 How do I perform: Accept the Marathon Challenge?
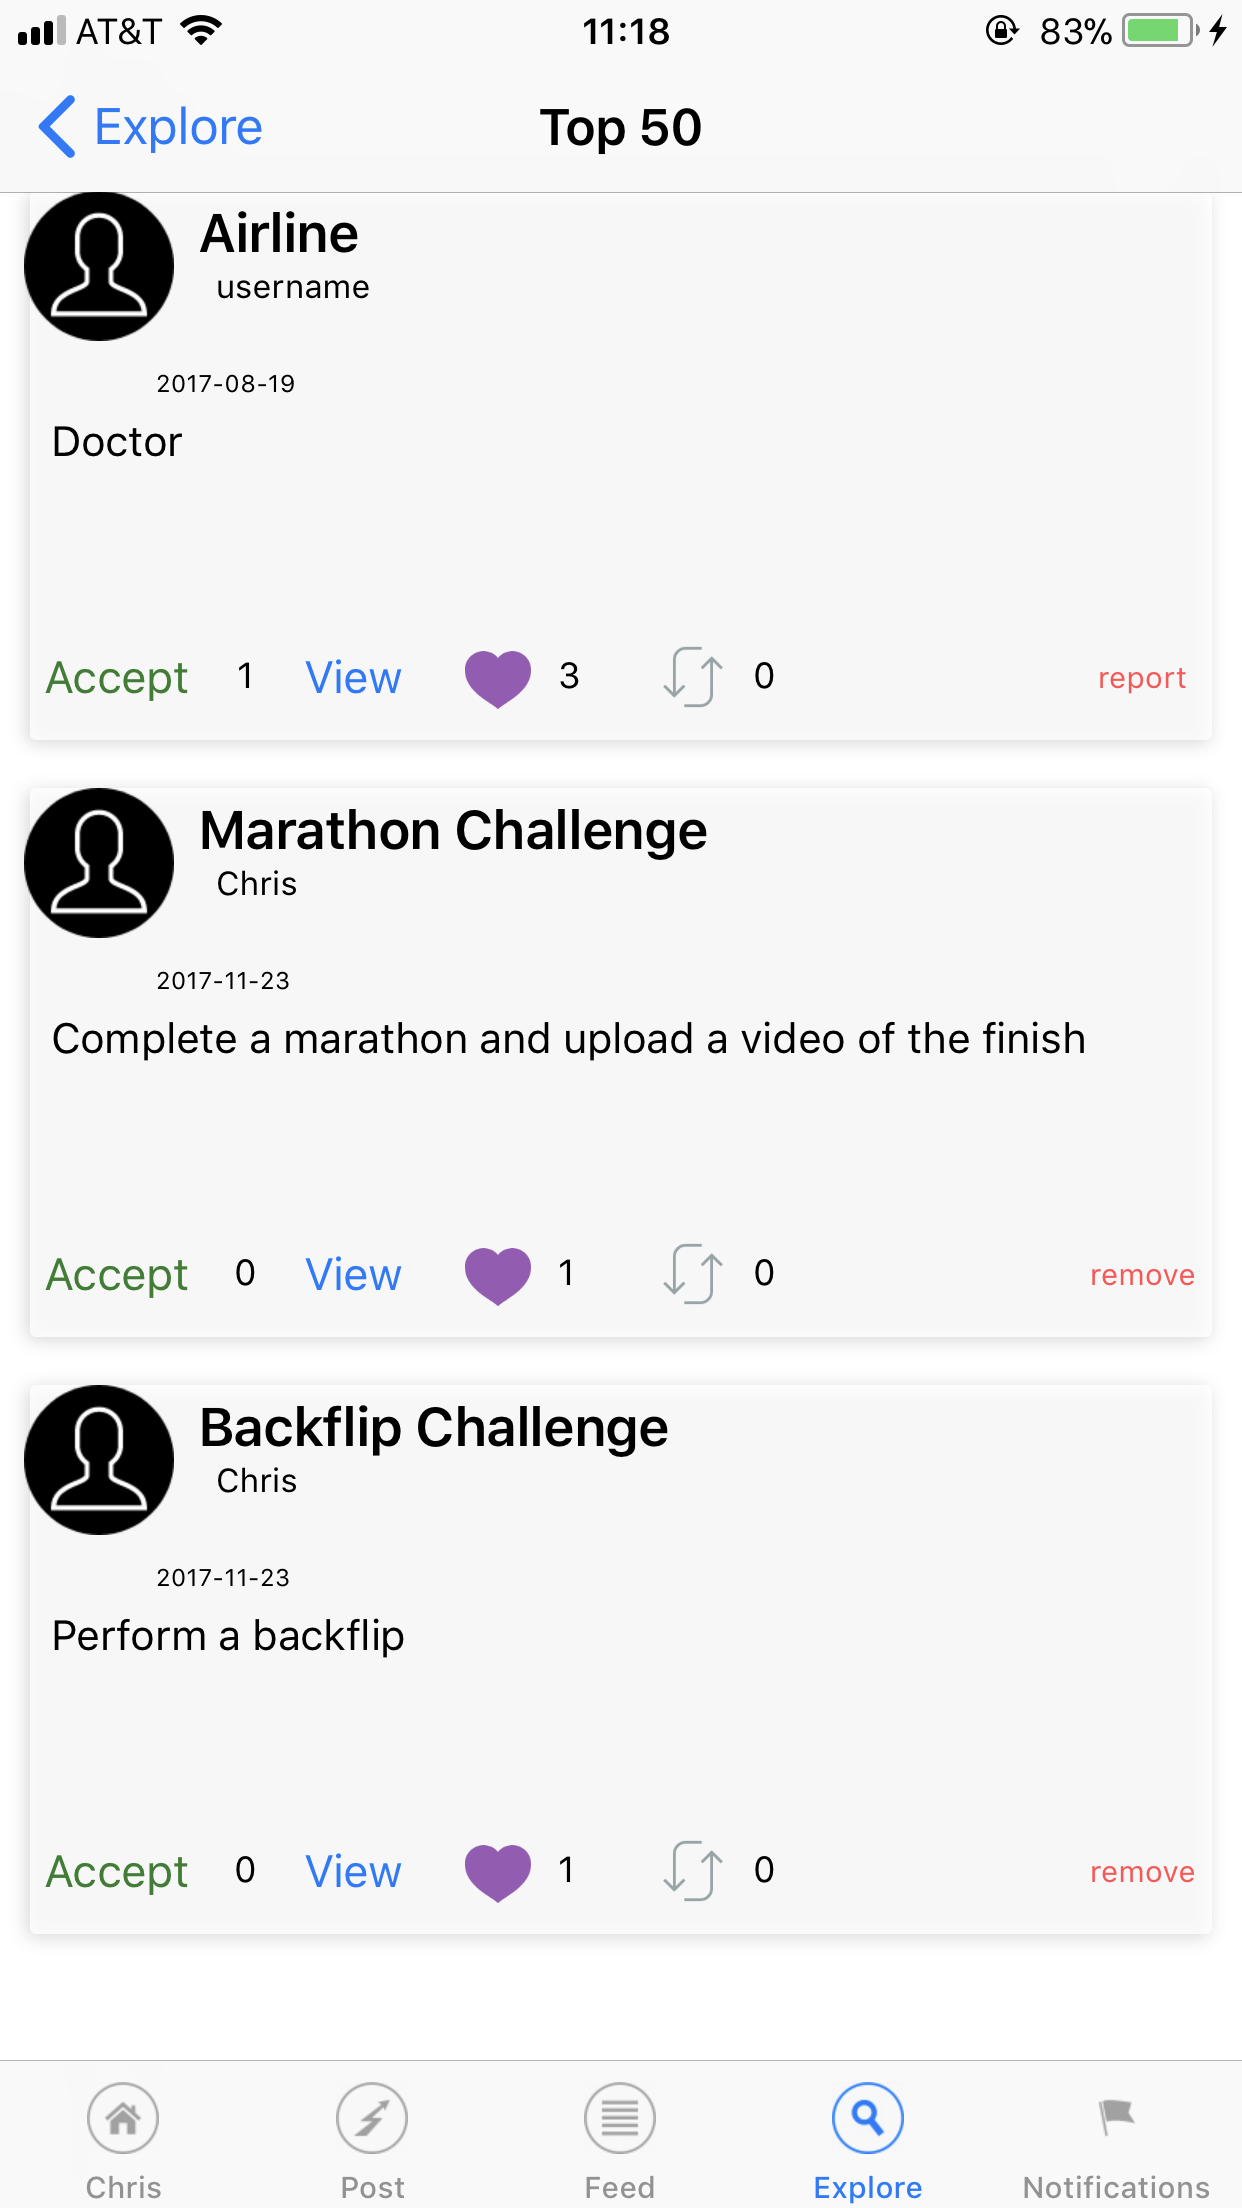click(117, 1275)
